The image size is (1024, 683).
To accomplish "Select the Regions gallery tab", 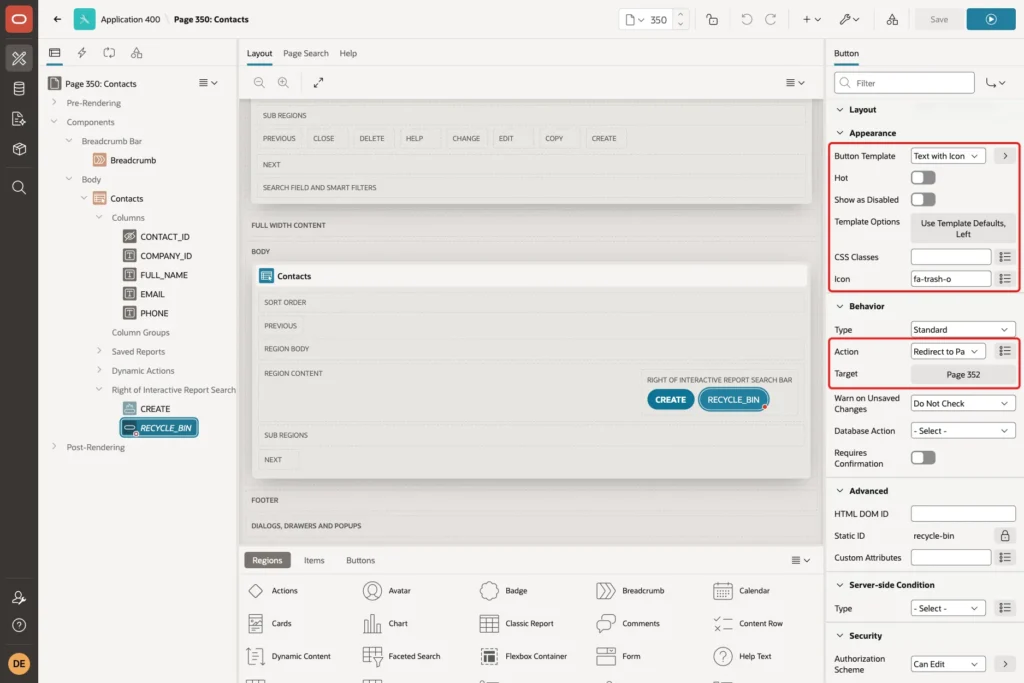I will coord(267,560).
